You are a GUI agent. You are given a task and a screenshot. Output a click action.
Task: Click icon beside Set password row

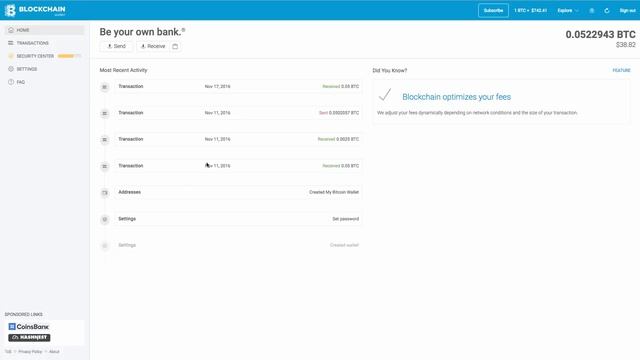[x=105, y=220]
